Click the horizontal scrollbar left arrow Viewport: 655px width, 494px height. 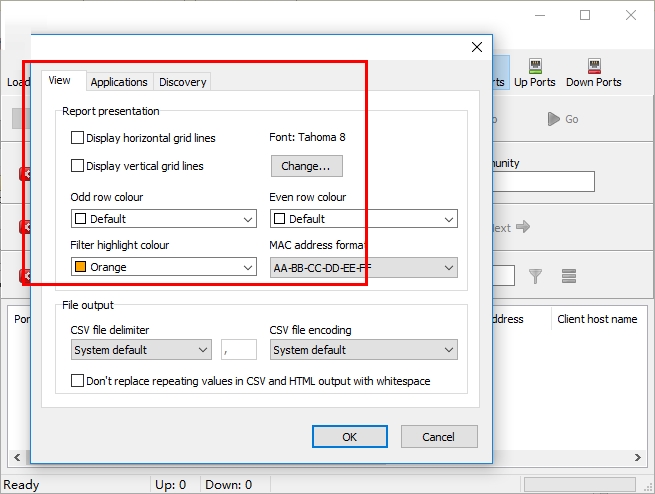point(17,457)
